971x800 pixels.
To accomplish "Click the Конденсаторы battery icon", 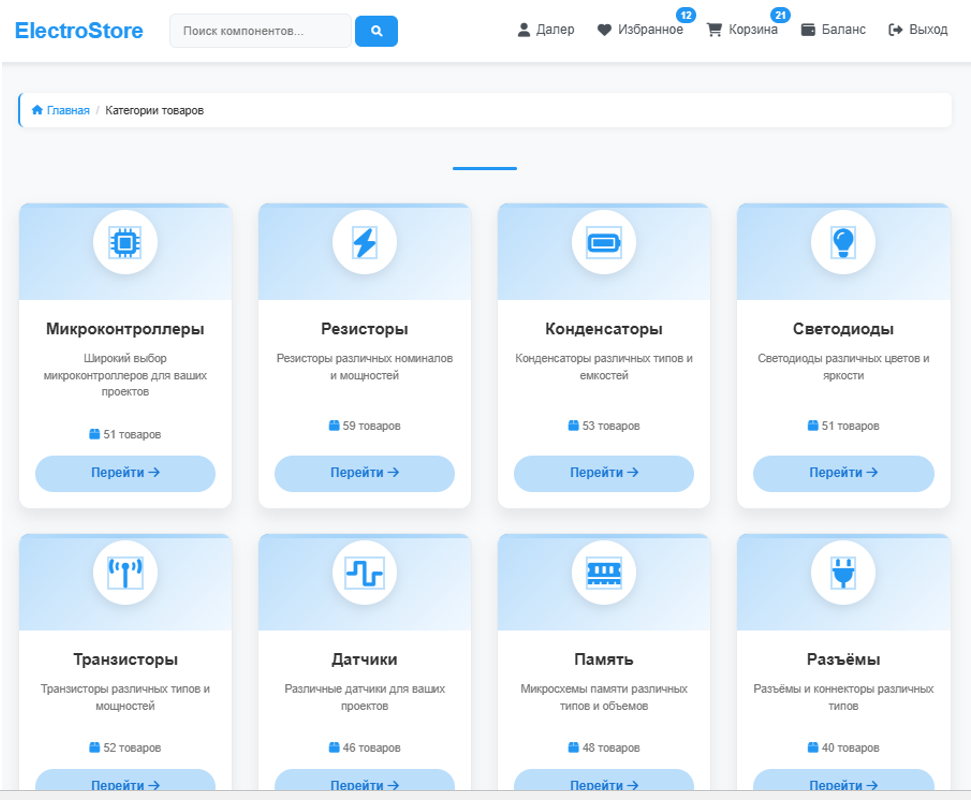I will (x=604, y=242).
